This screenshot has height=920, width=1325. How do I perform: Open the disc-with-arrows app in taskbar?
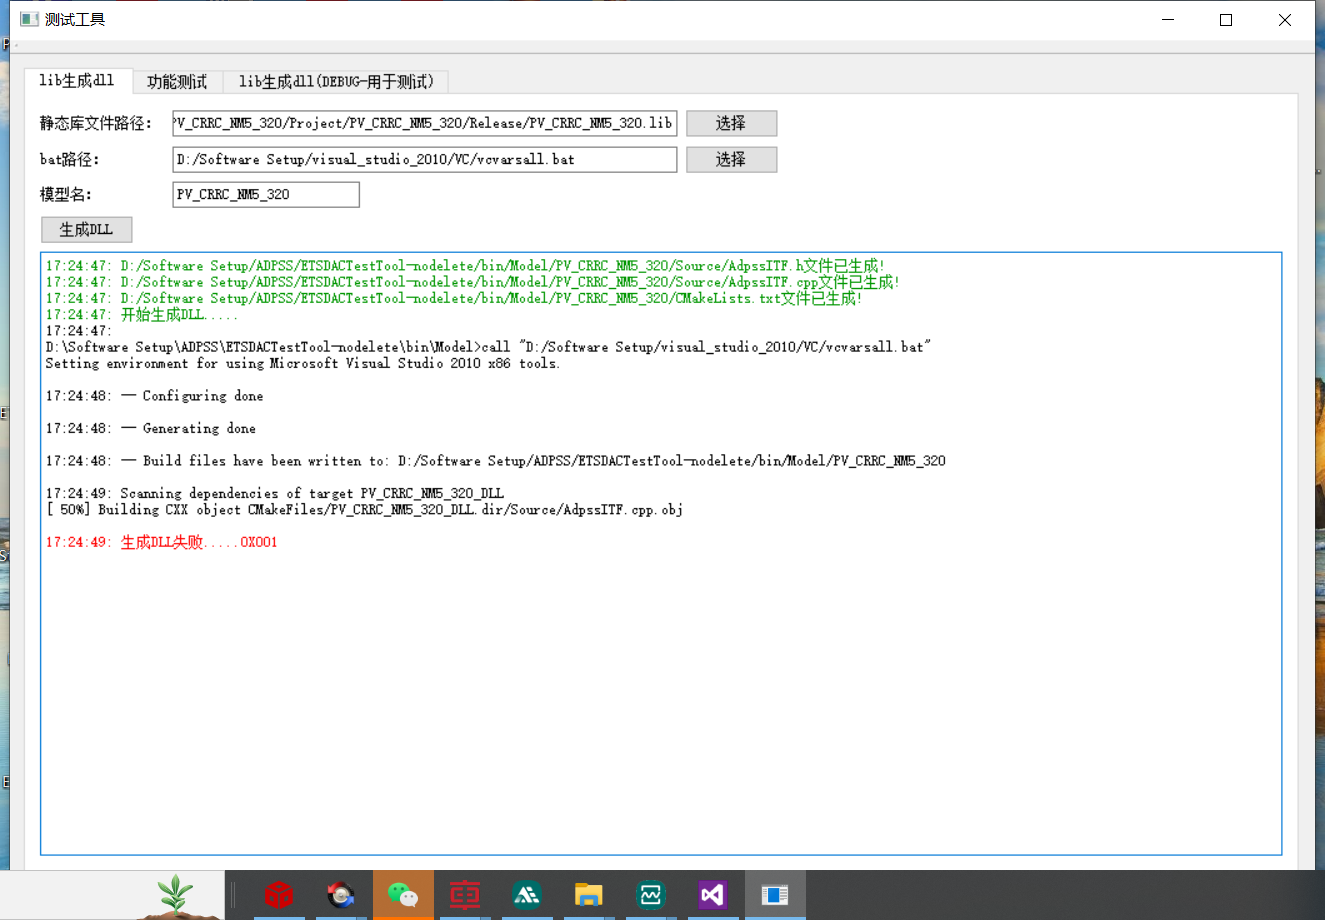(x=341, y=895)
